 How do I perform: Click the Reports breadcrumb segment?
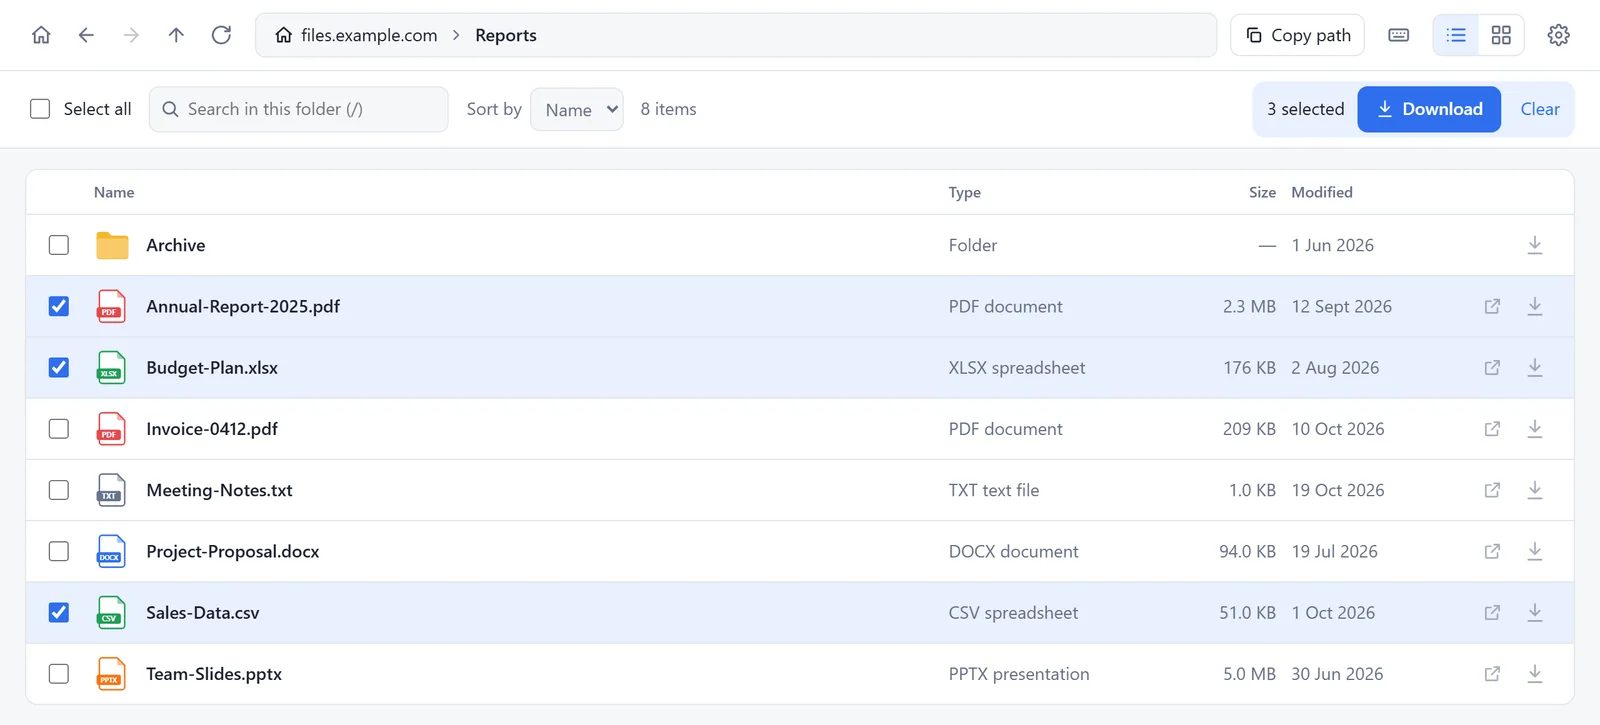[506, 35]
